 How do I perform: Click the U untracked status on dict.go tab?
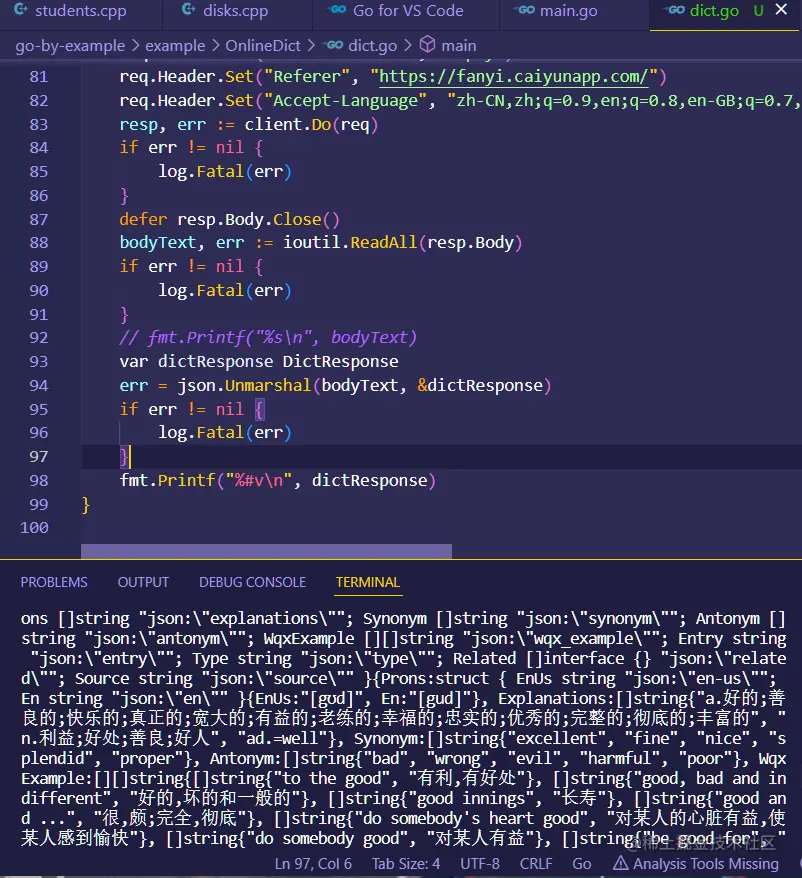[758, 11]
